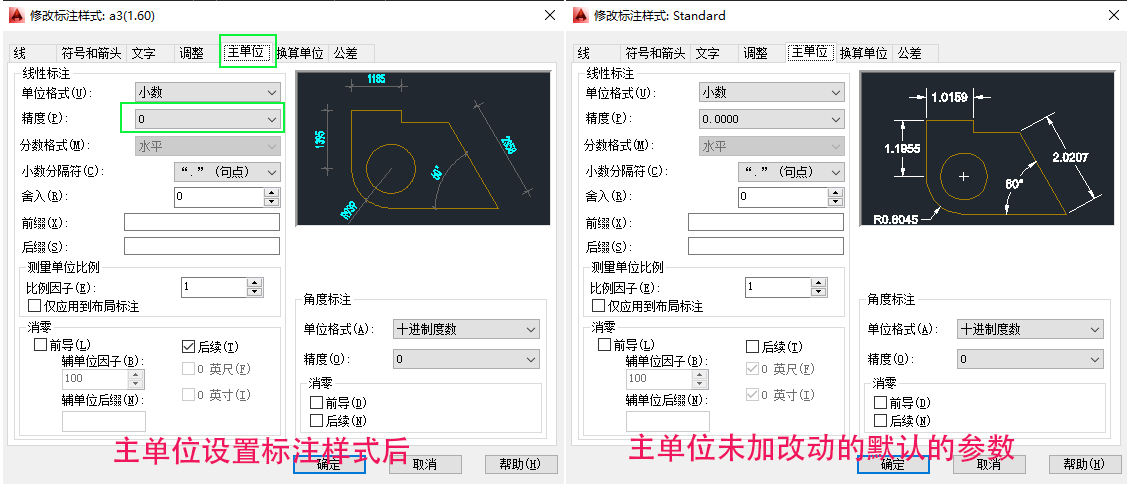Decrease 比例因子 spinner in a3(1.60) dialog
The height and width of the screenshot is (486, 1127).
tap(254, 291)
